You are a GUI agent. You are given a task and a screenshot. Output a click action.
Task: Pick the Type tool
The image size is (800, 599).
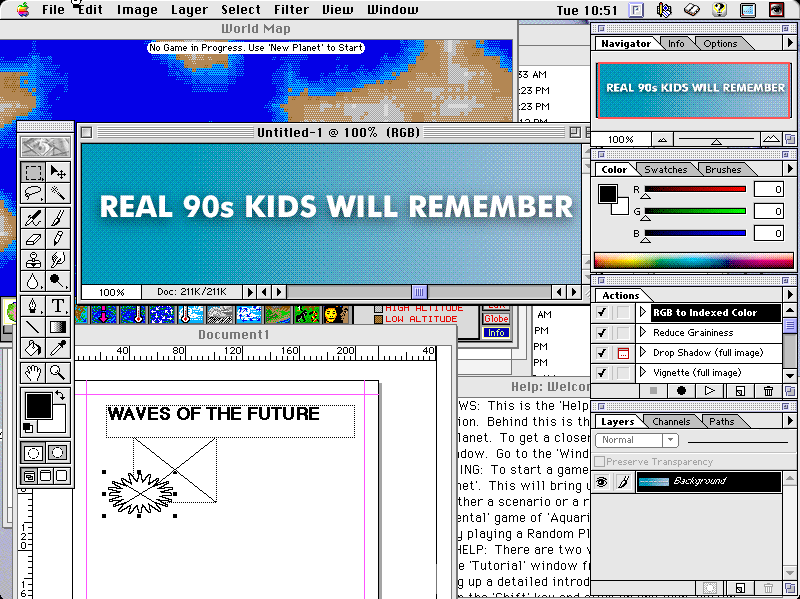click(x=58, y=305)
